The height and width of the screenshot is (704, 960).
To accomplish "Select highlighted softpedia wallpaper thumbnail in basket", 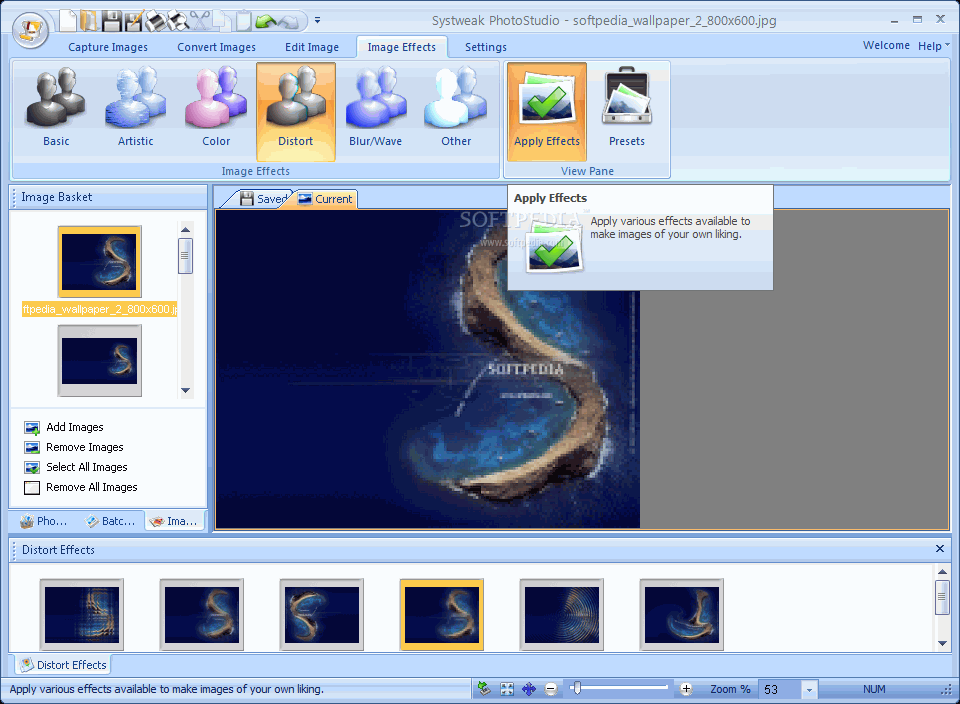I will [100, 261].
